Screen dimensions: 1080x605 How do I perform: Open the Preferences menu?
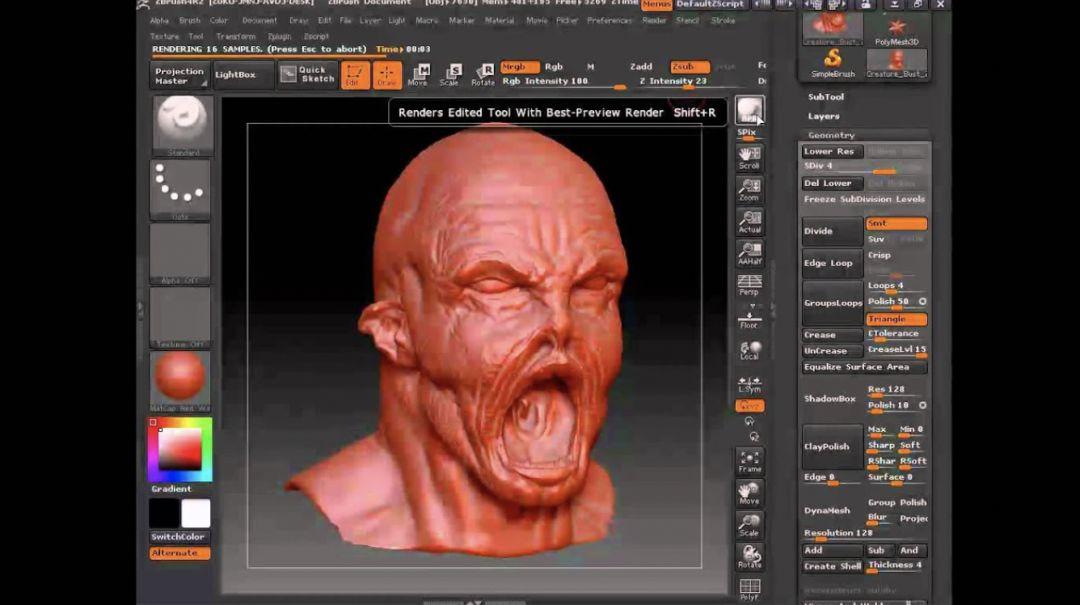coord(610,20)
